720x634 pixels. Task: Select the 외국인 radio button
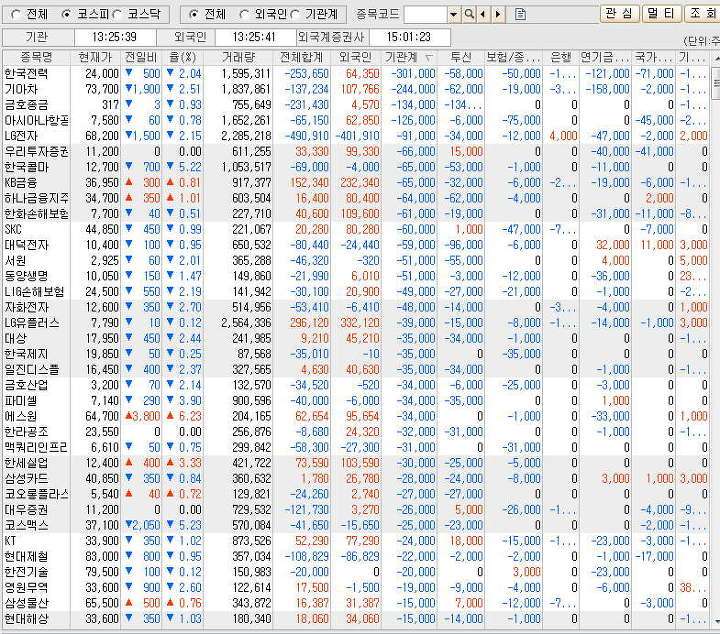point(244,15)
